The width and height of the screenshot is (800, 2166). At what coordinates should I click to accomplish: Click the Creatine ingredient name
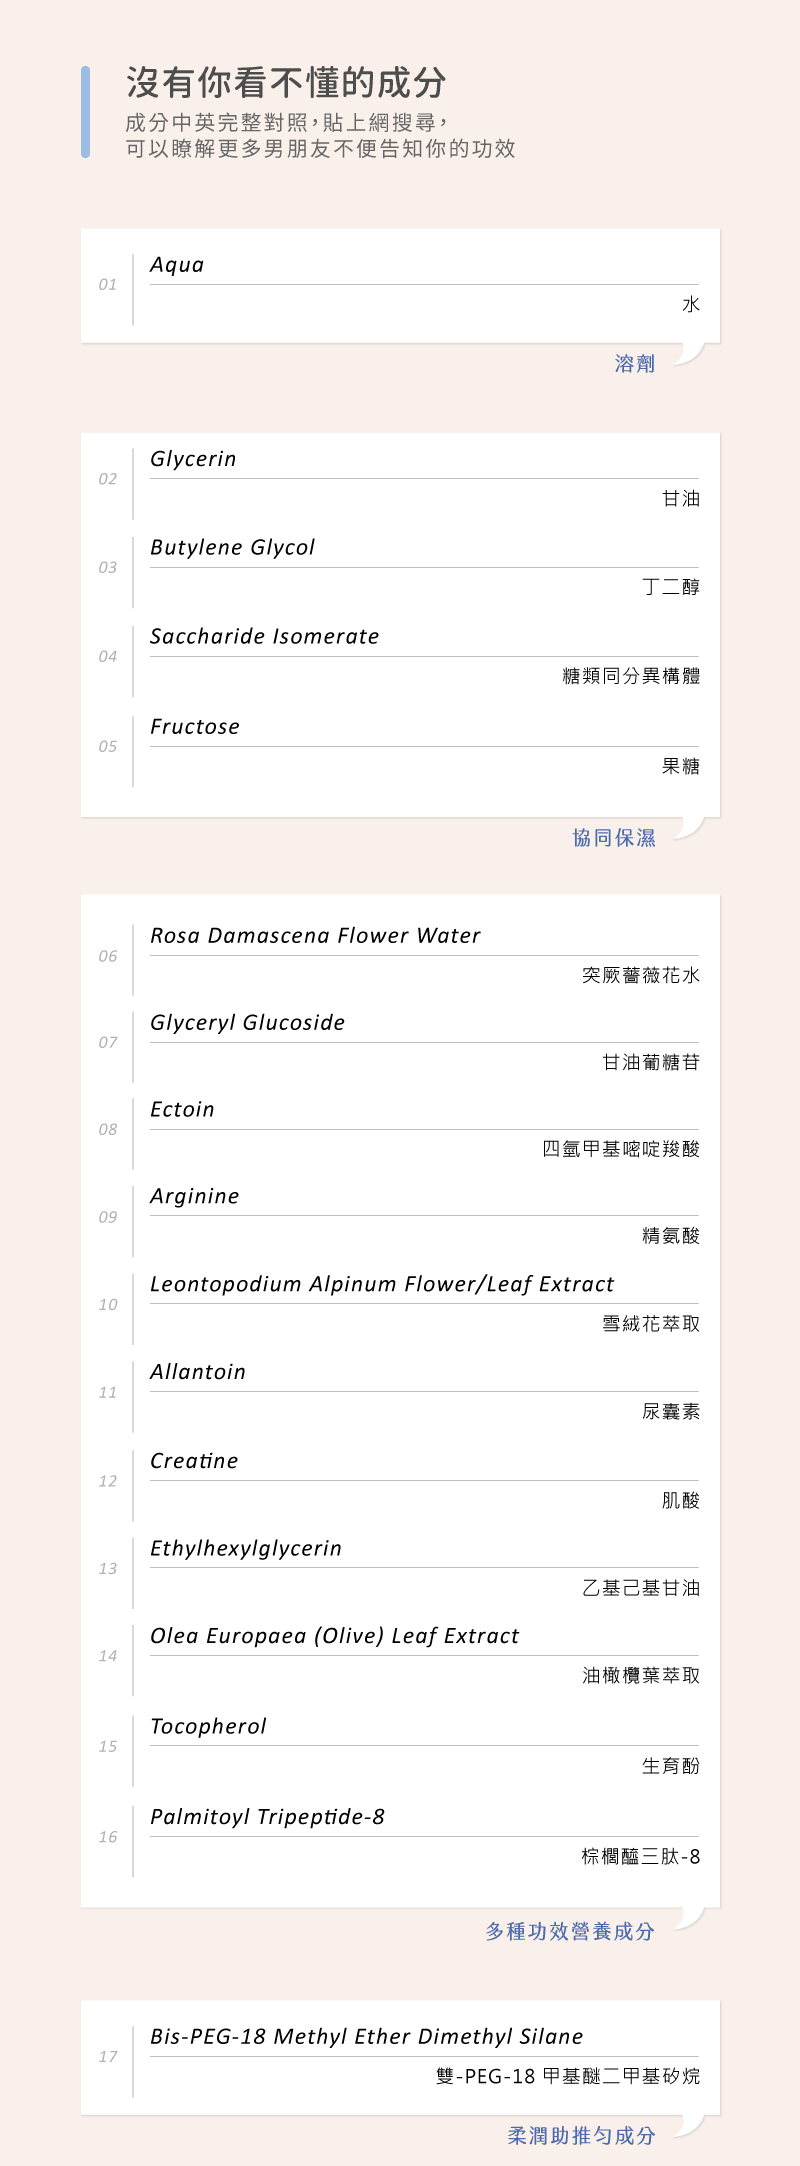[194, 1462]
